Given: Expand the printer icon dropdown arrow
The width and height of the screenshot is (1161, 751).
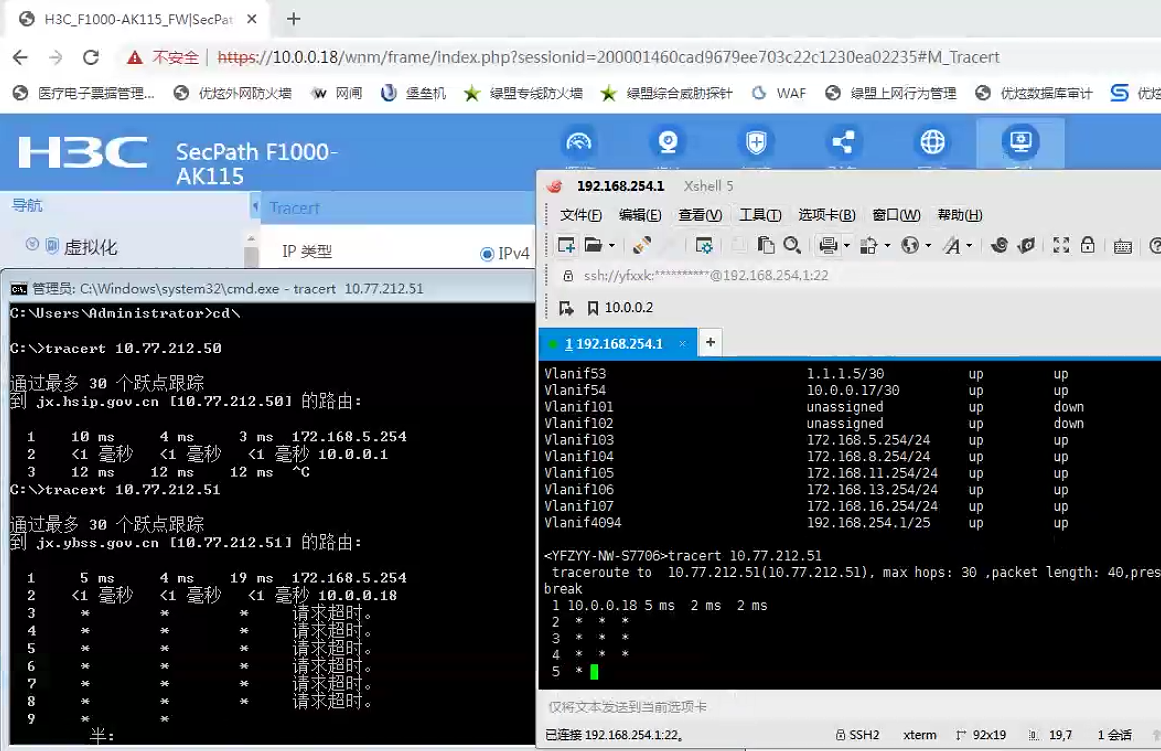Looking at the screenshot, I should coord(846,245).
